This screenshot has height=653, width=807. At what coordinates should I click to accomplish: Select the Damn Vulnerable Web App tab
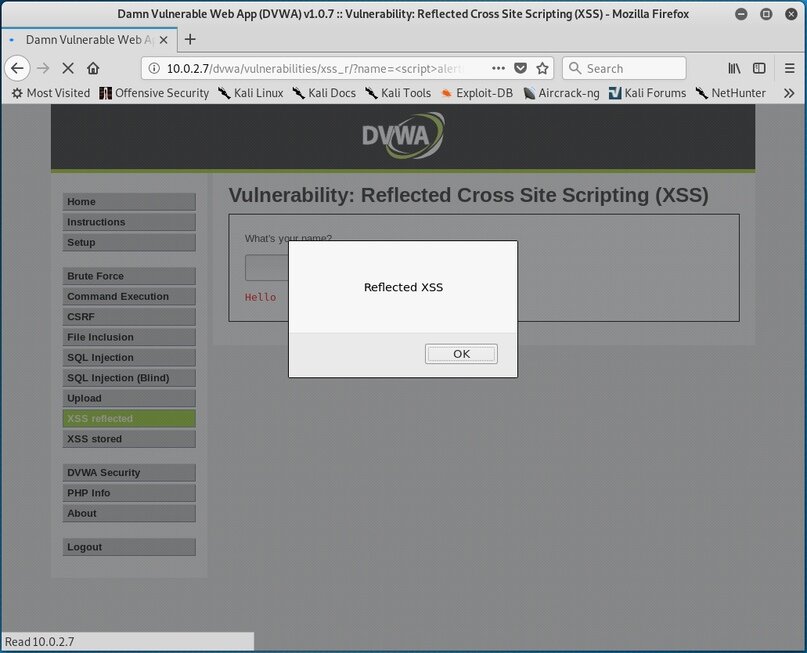click(89, 40)
